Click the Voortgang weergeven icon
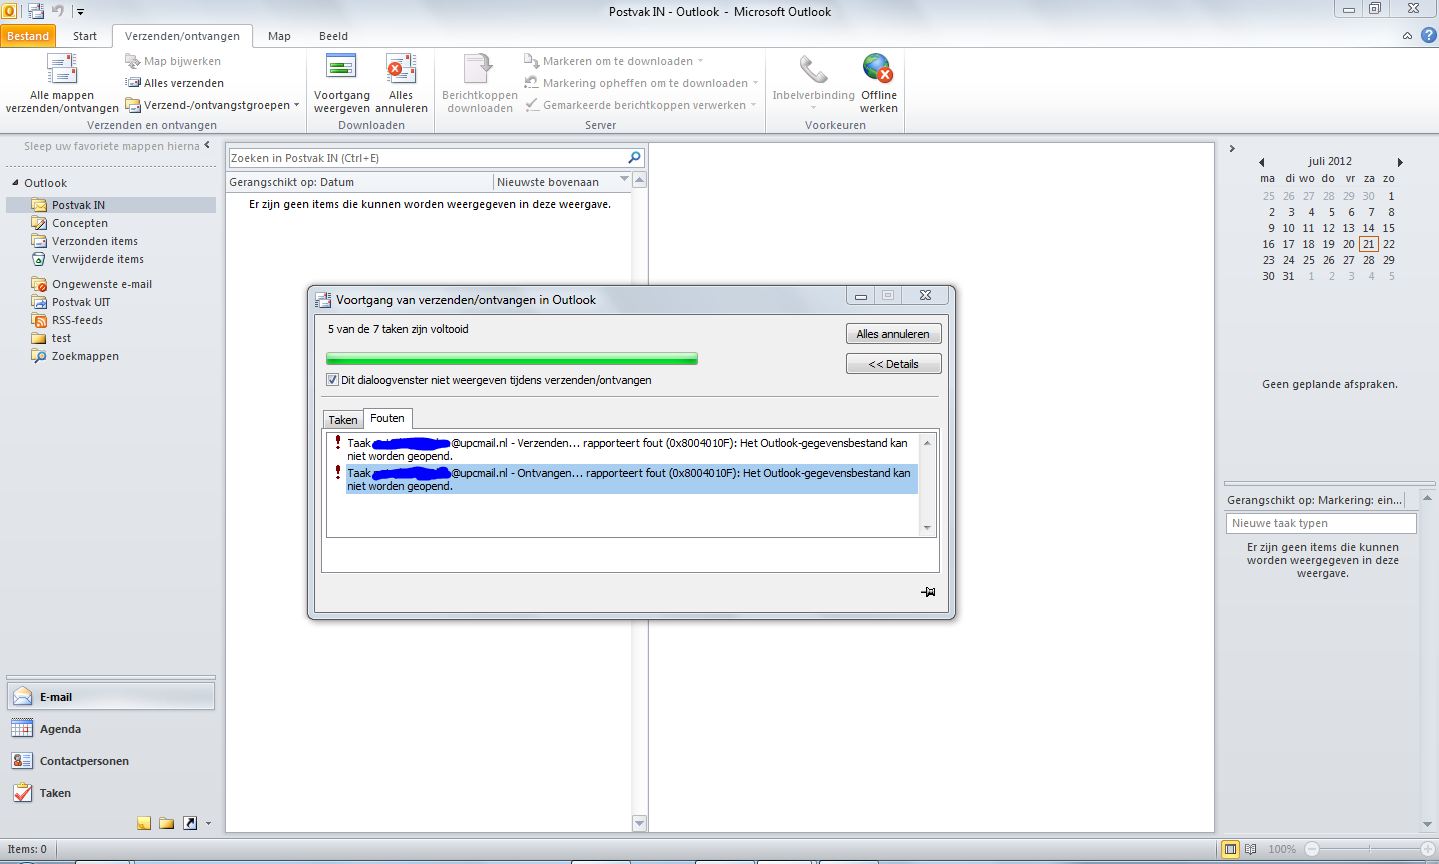1439x864 pixels. pyautogui.click(x=341, y=68)
